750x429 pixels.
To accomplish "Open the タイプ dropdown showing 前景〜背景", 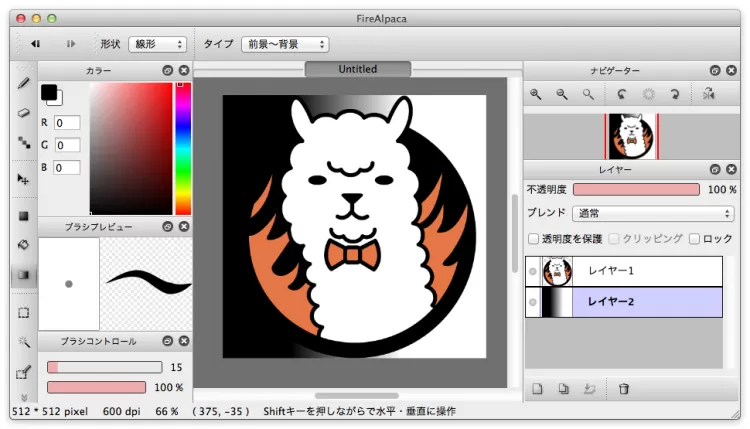I will tap(285, 44).
